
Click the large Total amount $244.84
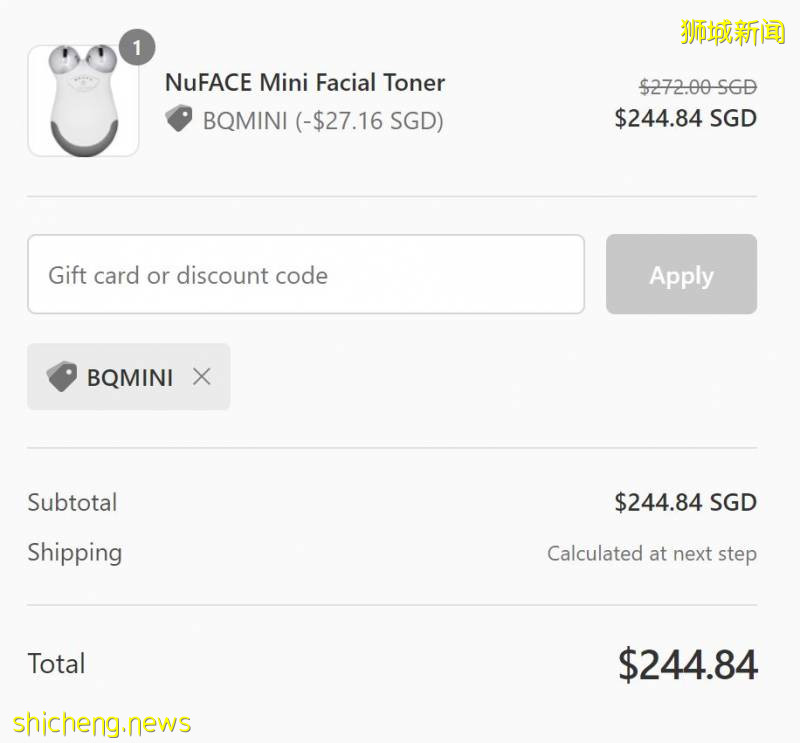(x=687, y=665)
